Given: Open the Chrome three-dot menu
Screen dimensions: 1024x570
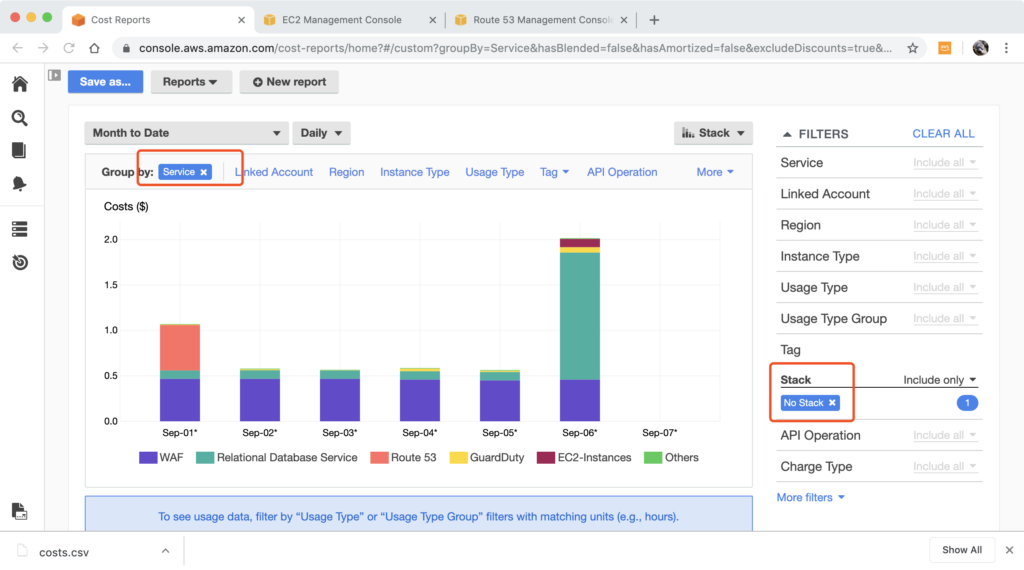Looking at the screenshot, I should 1006,48.
